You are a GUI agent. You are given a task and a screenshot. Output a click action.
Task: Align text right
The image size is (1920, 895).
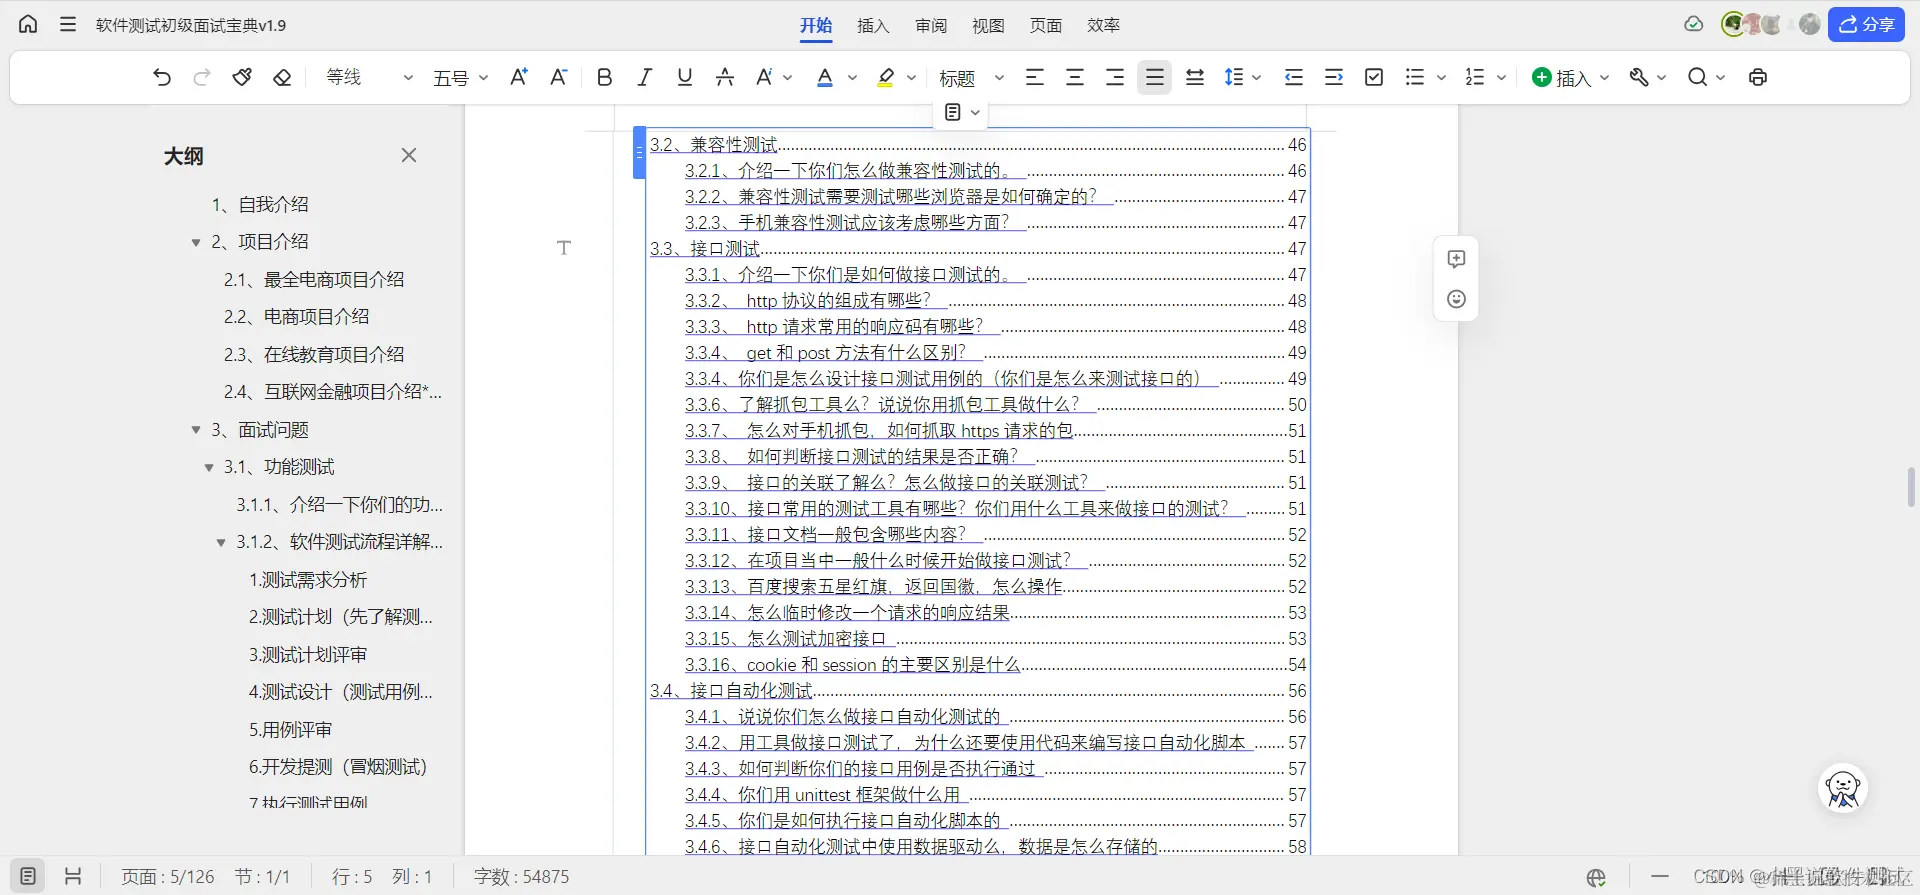[1115, 77]
